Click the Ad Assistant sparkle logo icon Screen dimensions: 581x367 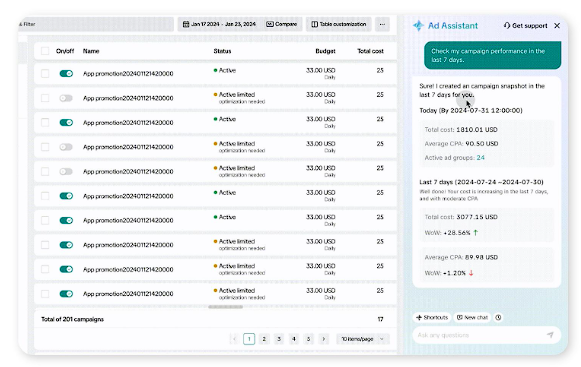(x=418, y=26)
